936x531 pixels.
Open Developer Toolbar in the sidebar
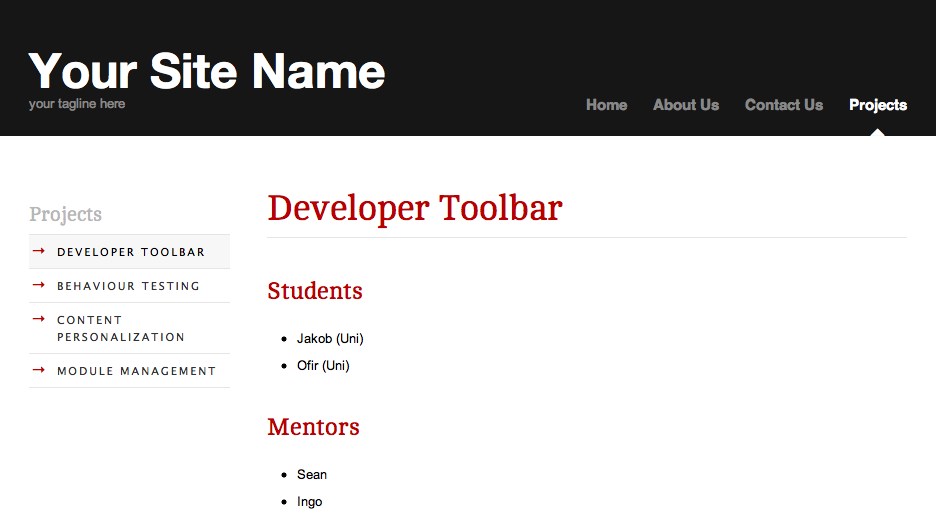point(131,252)
